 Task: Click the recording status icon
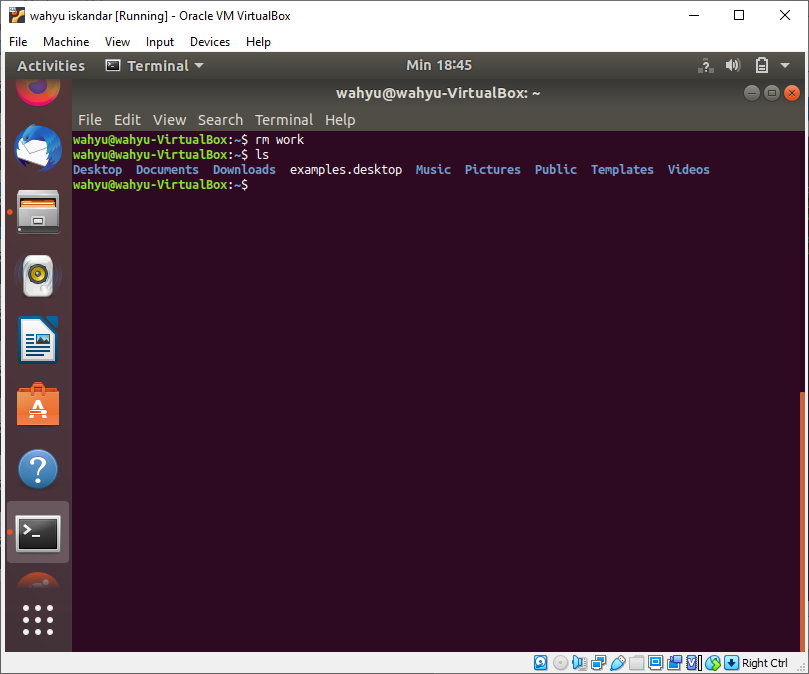[674, 663]
